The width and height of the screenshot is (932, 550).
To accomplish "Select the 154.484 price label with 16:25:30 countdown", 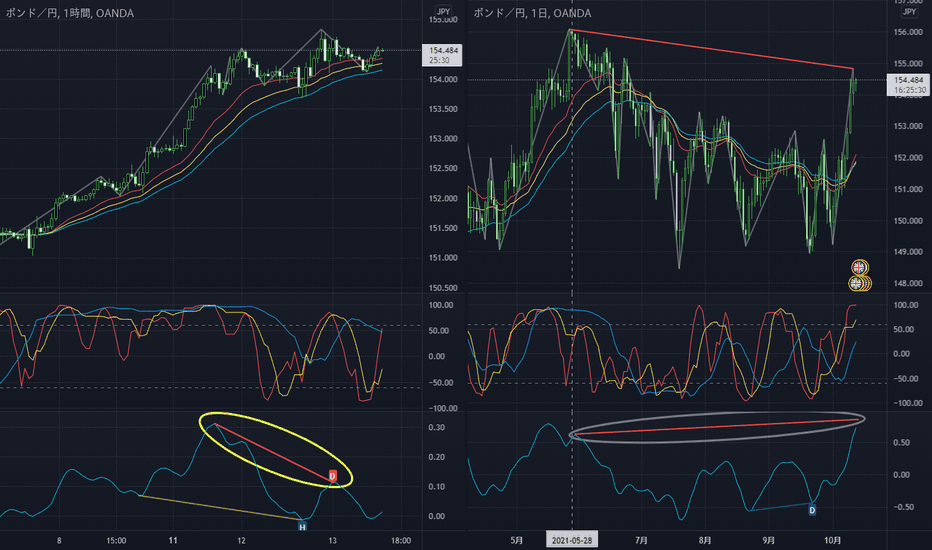I will coord(909,84).
